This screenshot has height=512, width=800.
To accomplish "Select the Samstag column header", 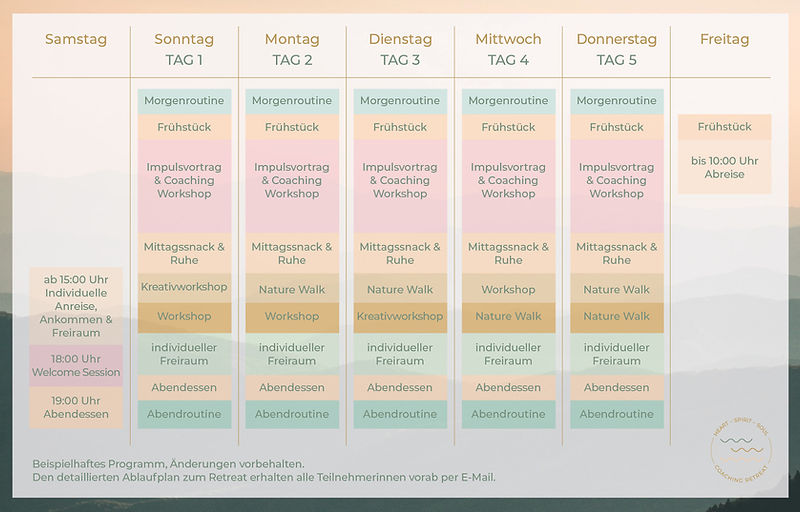I will click(75, 40).
